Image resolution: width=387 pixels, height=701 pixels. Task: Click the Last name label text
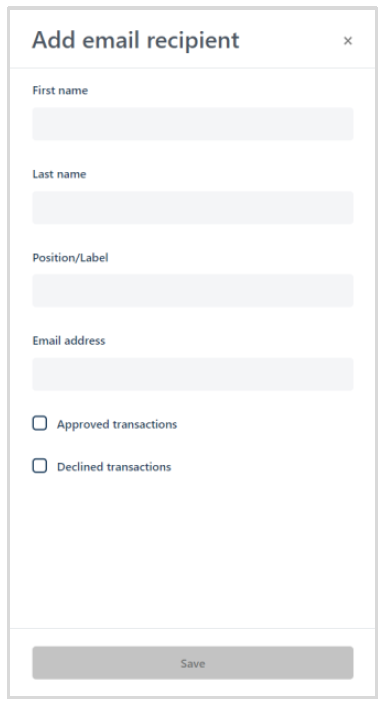[x=59, y=174]
